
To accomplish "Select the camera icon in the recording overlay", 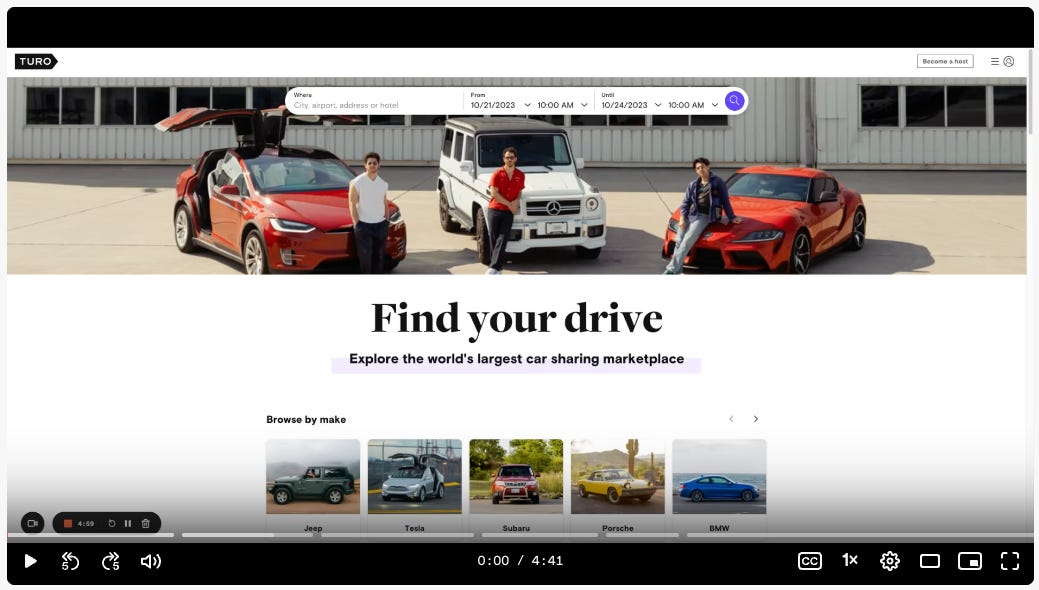I will [x=33, y=523].
